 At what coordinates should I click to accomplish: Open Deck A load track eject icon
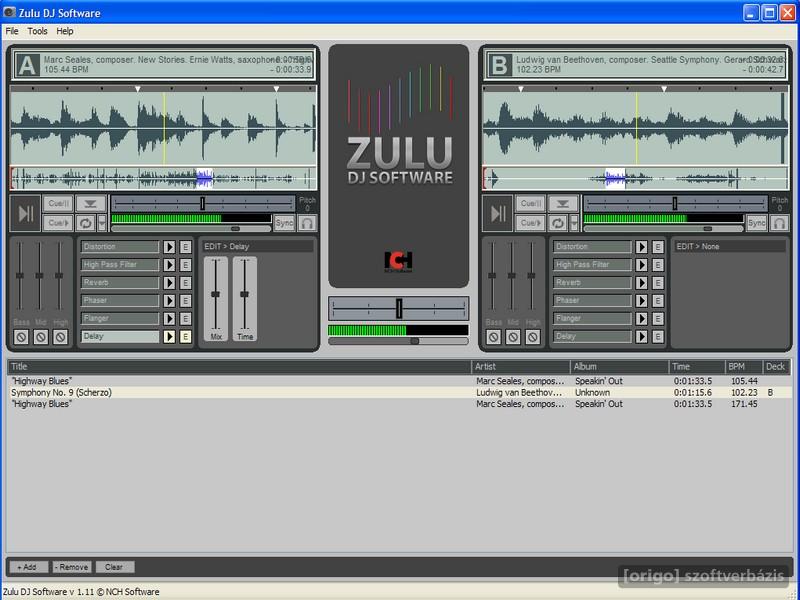pyautogui.click(x=90, y=204)
